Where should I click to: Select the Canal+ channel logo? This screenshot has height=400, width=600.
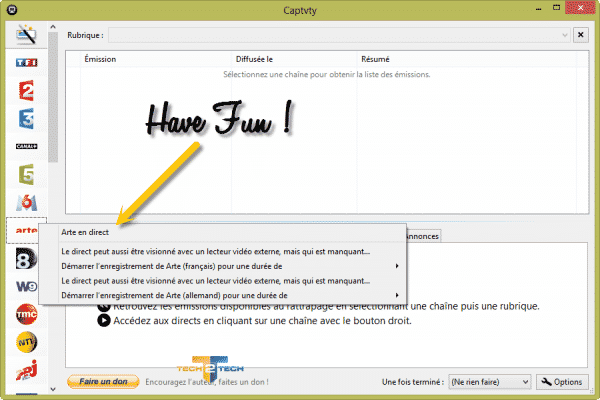click(26, 146)
